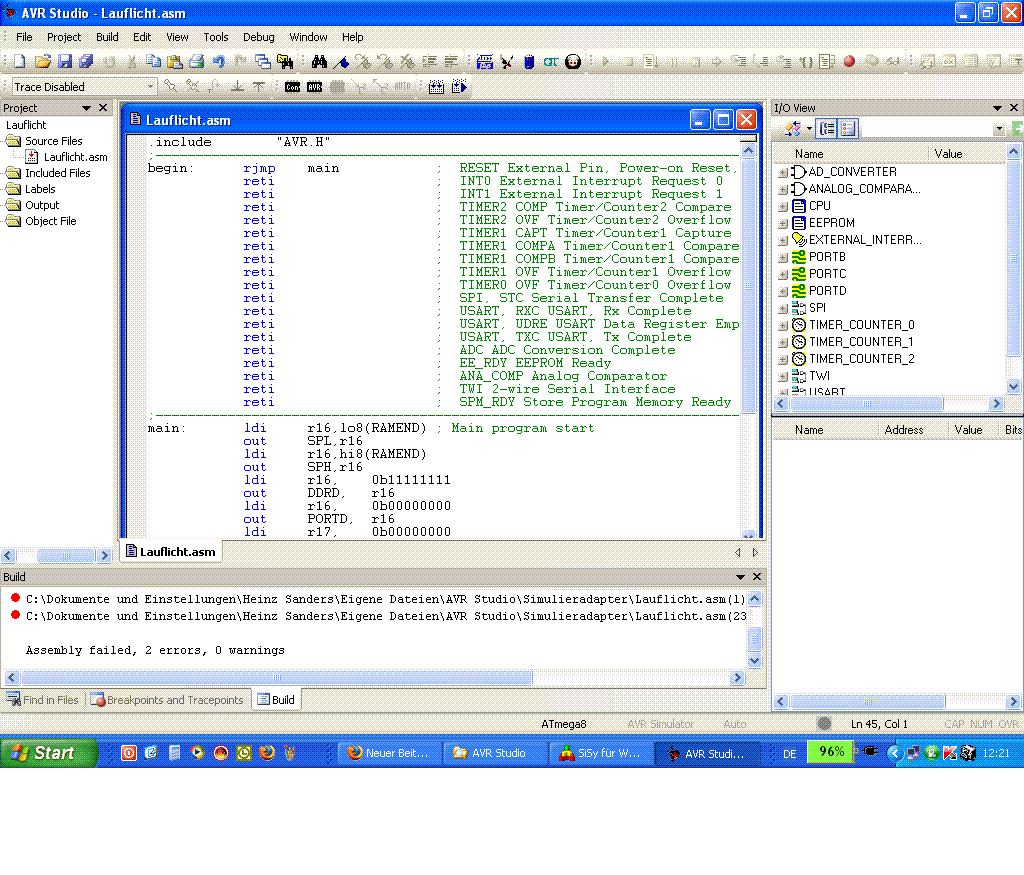The image size is (1024, 875).
Task: Click the Open file folder icon
Action: [42, 61]
